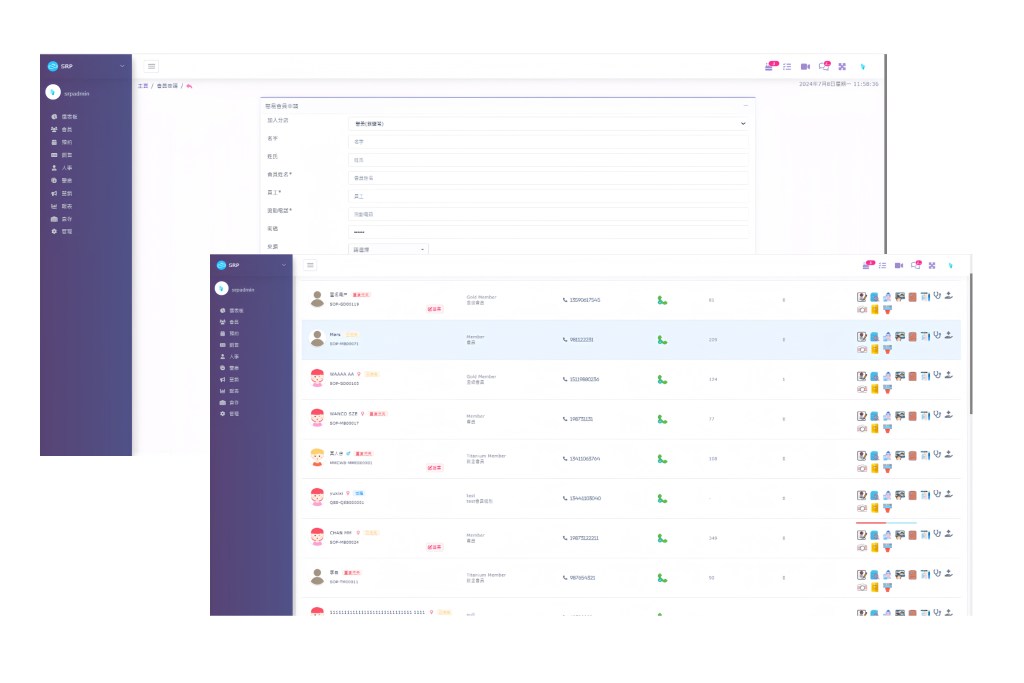Click CHAN MM member name
1024x683 pixels.
pos(340,533)
